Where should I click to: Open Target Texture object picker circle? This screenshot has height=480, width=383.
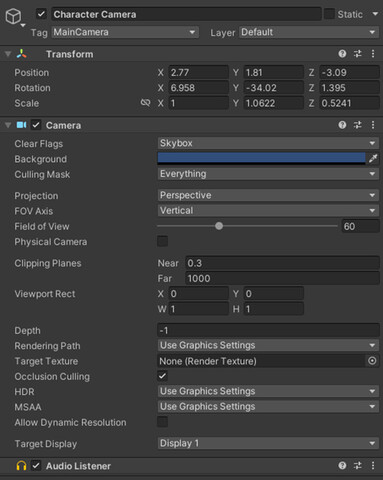(x=372, y=361)
